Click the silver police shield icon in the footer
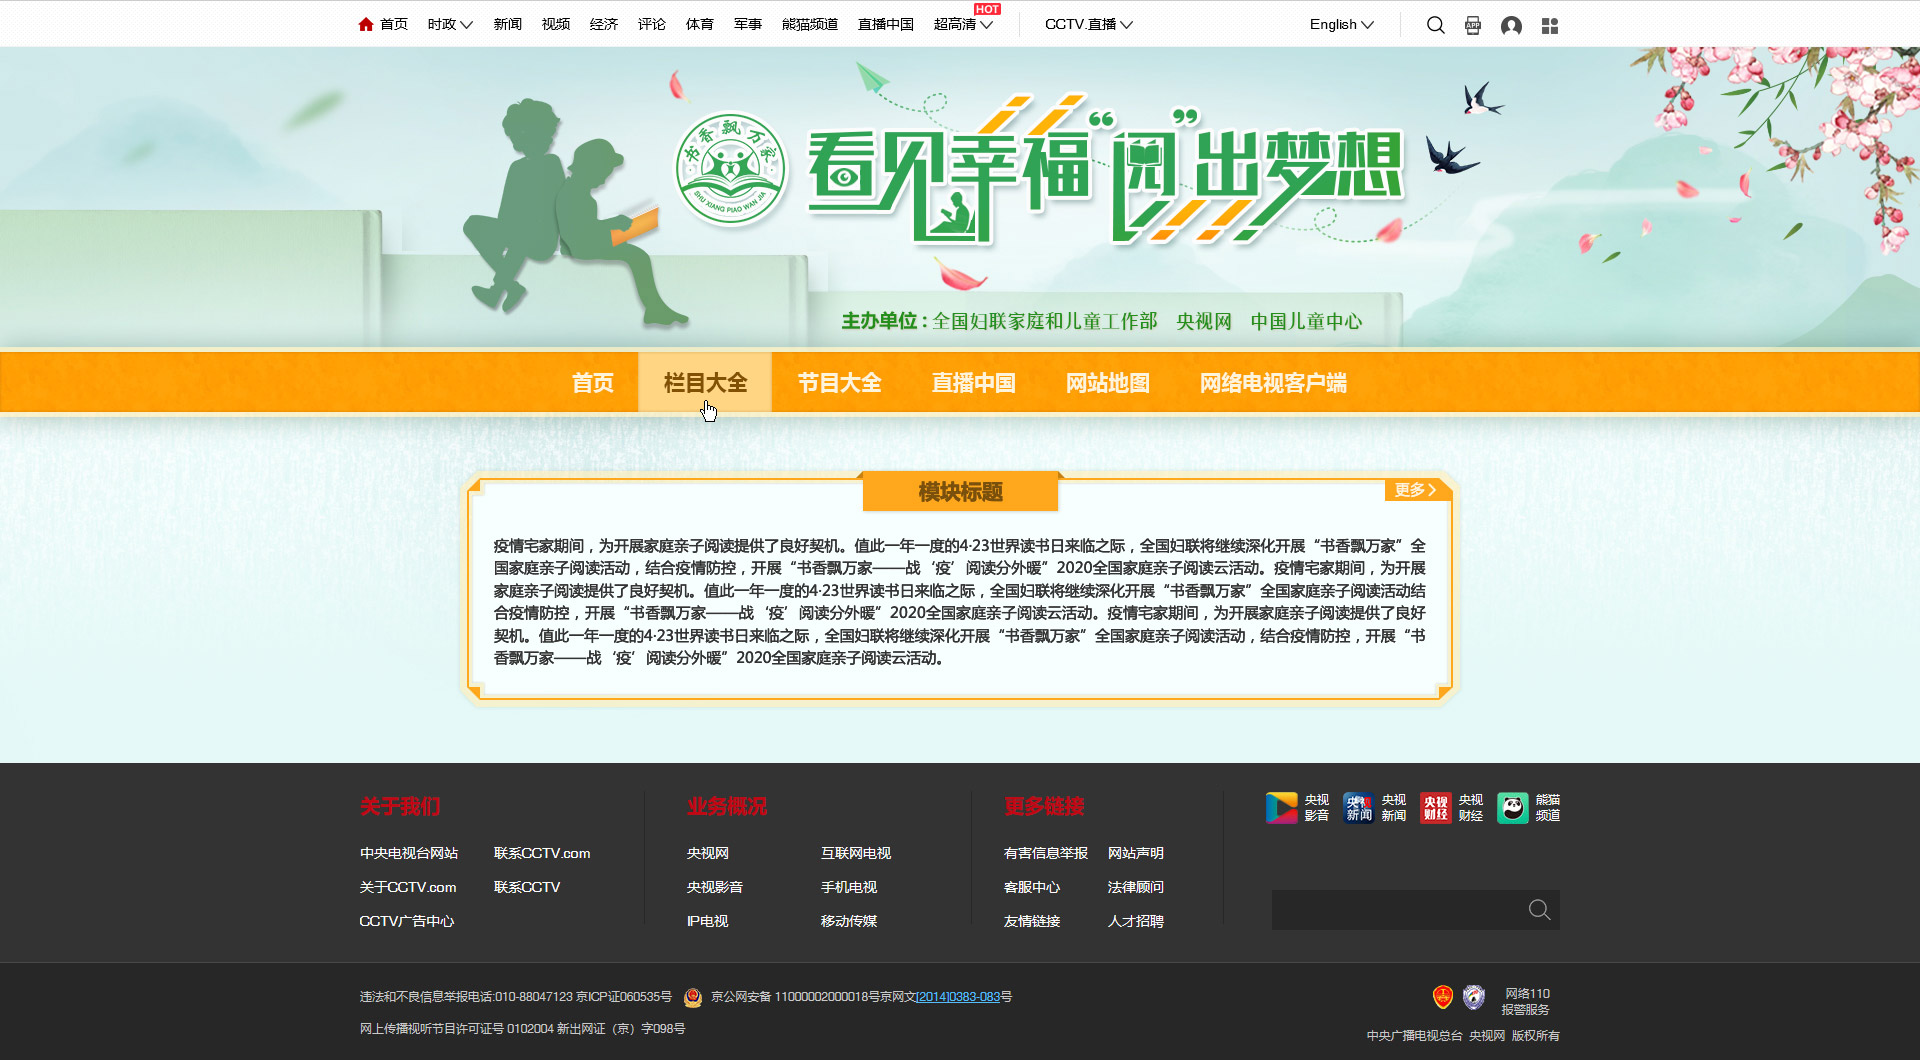The image size is (1920, 1060). [x=1474, y=996]
